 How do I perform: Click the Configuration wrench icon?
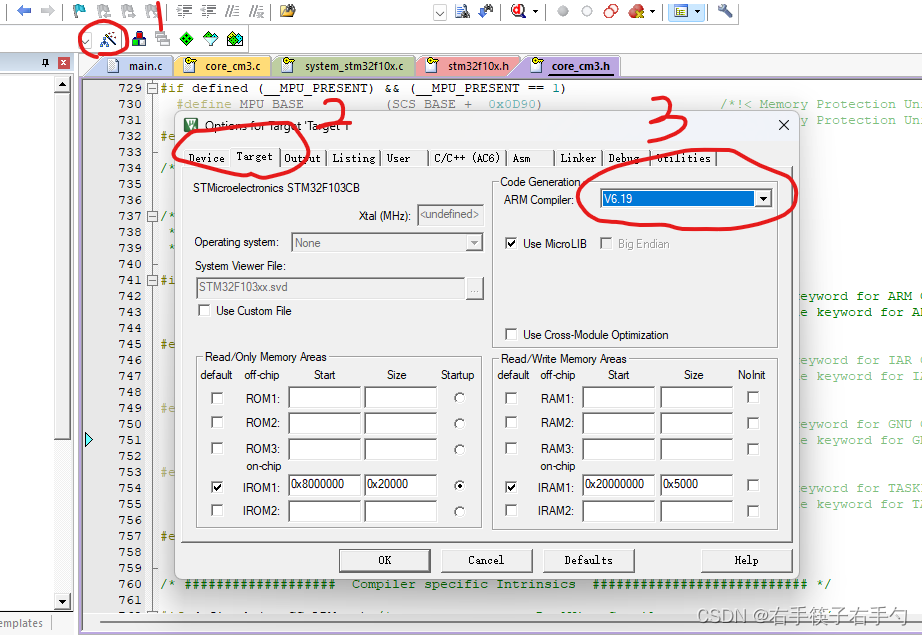click(726, 11)
